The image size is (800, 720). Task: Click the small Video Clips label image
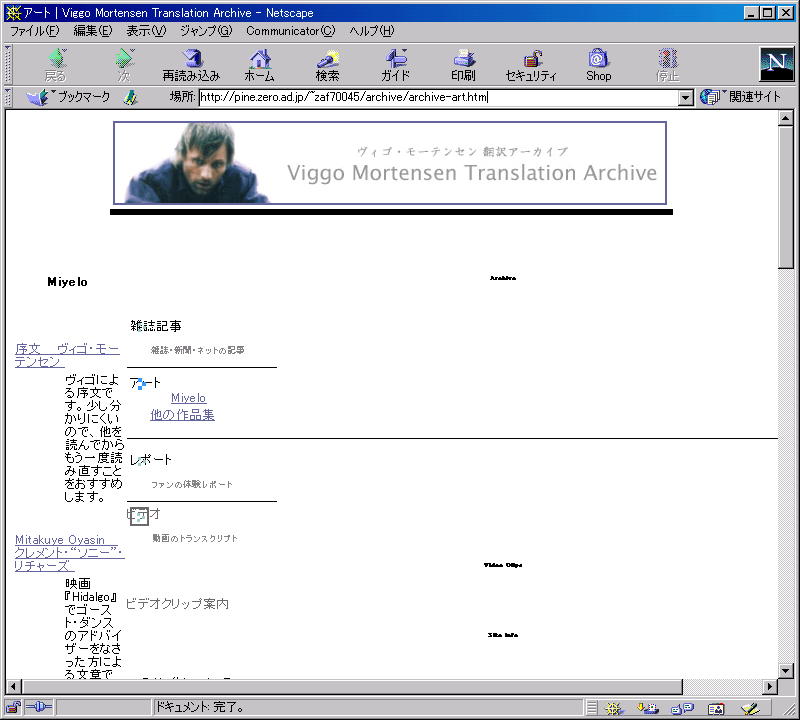(503, 565)
